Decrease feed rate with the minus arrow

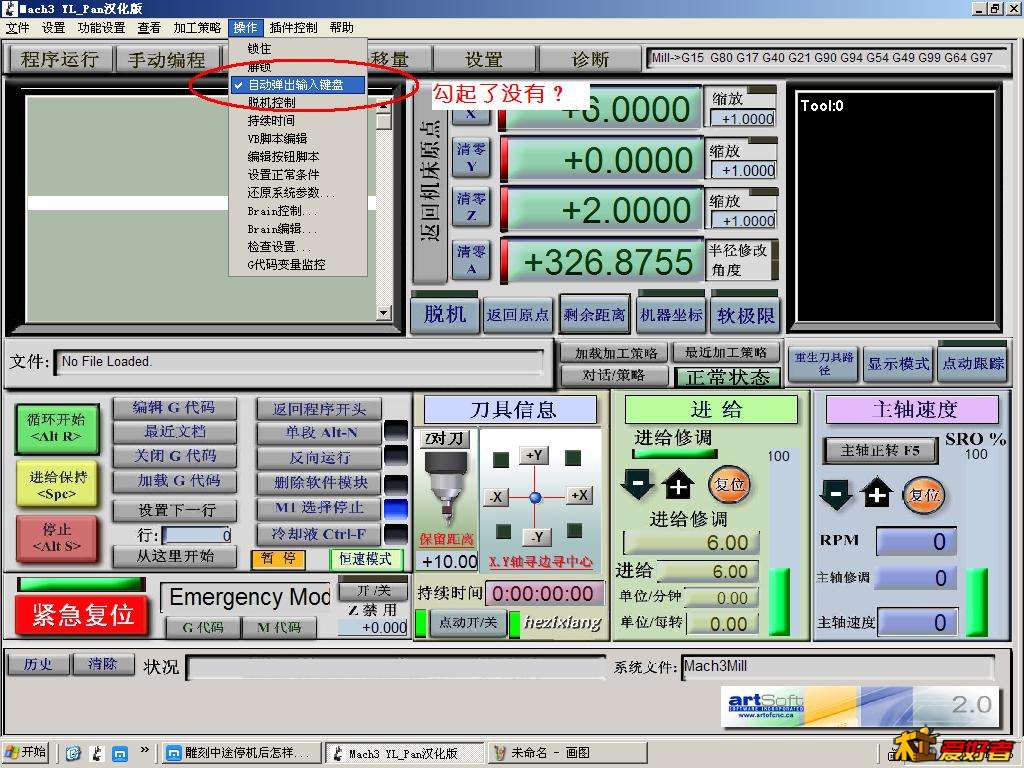tap(638, 485)
